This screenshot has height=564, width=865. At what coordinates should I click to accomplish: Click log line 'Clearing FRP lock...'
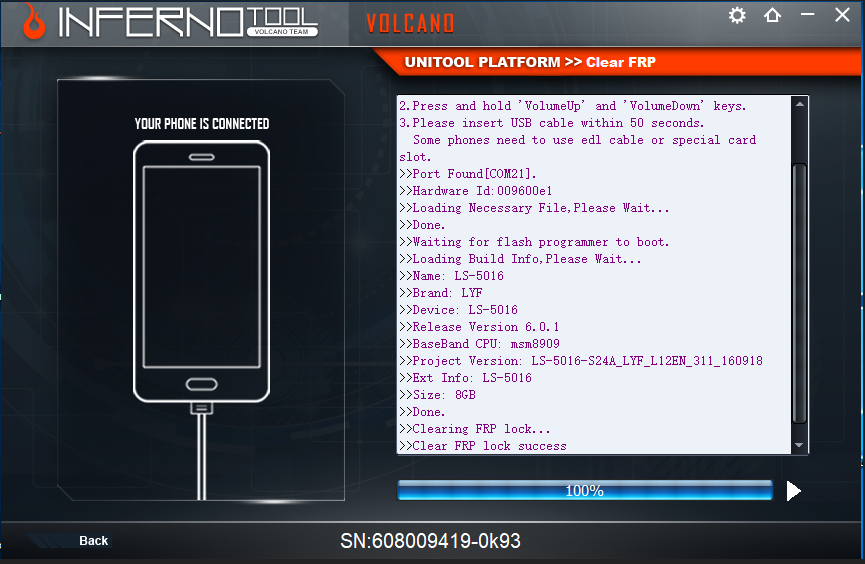click(x=475, y=429)
